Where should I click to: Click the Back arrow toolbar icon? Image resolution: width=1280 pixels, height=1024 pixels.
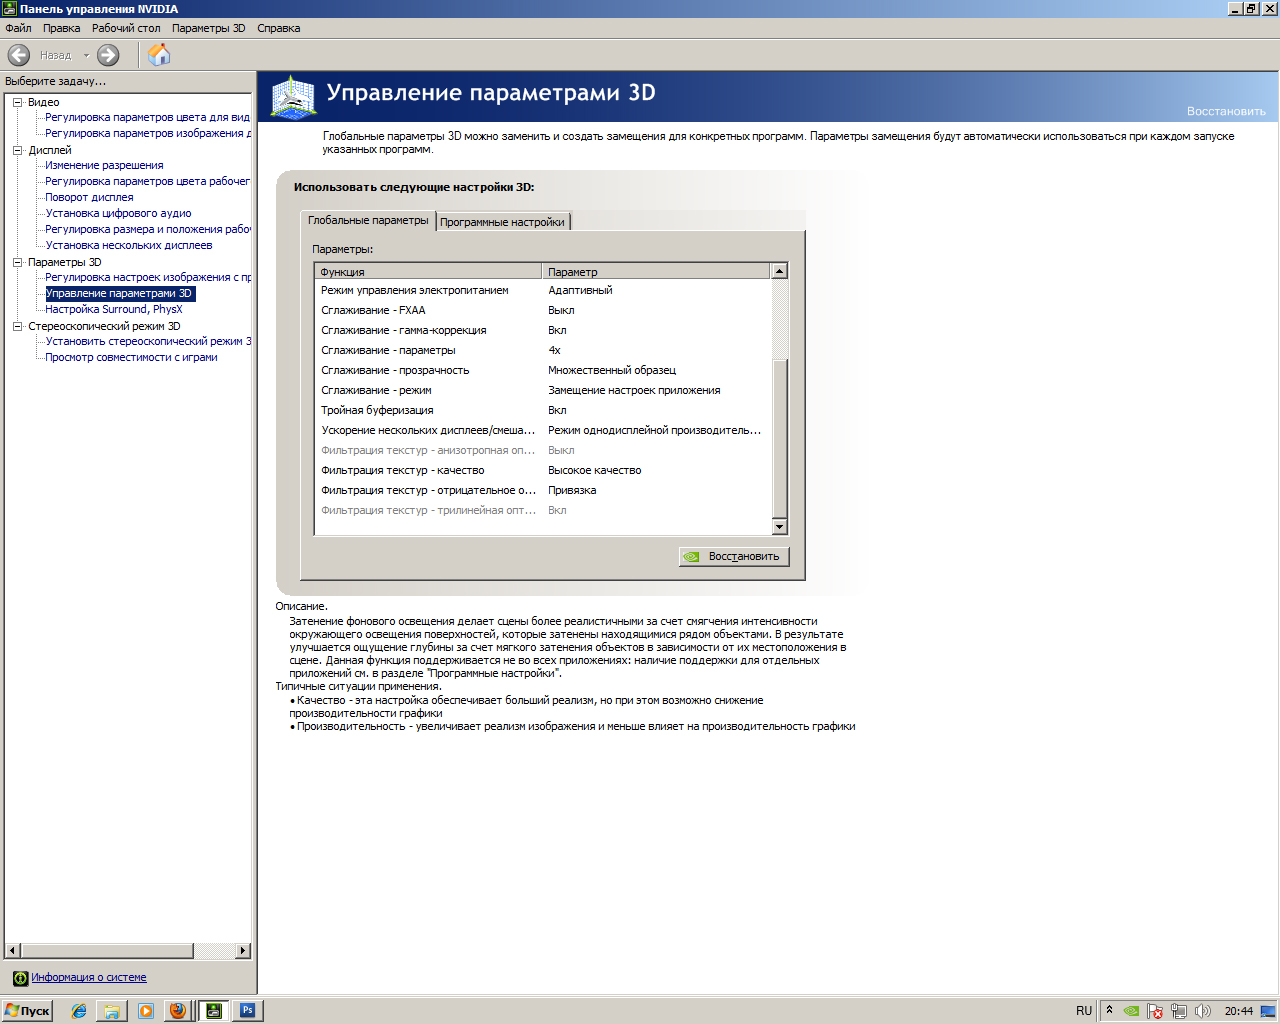[x=19, y=55]
